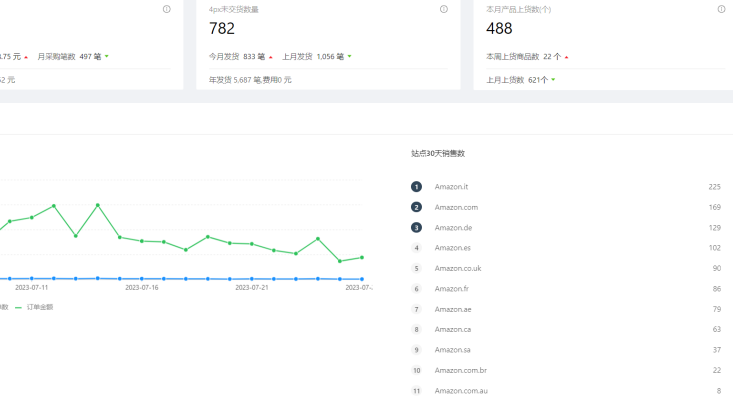Click the 站点30天销售数 panel title
Screen dimensions: 733x400
437,154
